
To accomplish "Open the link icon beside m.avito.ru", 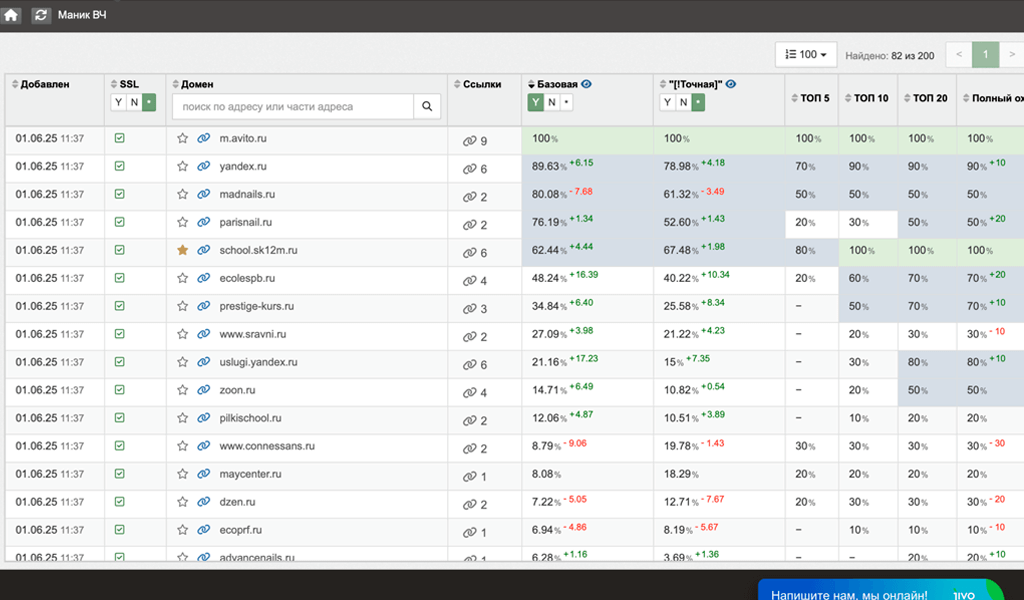I will tap(204, 139).
